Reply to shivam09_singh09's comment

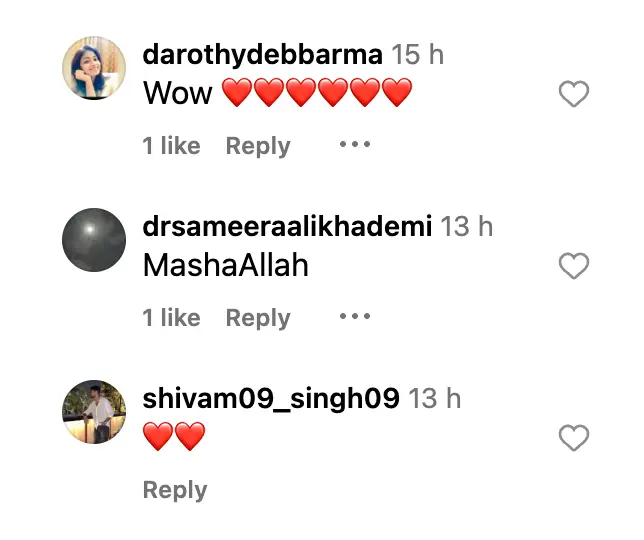175,490
